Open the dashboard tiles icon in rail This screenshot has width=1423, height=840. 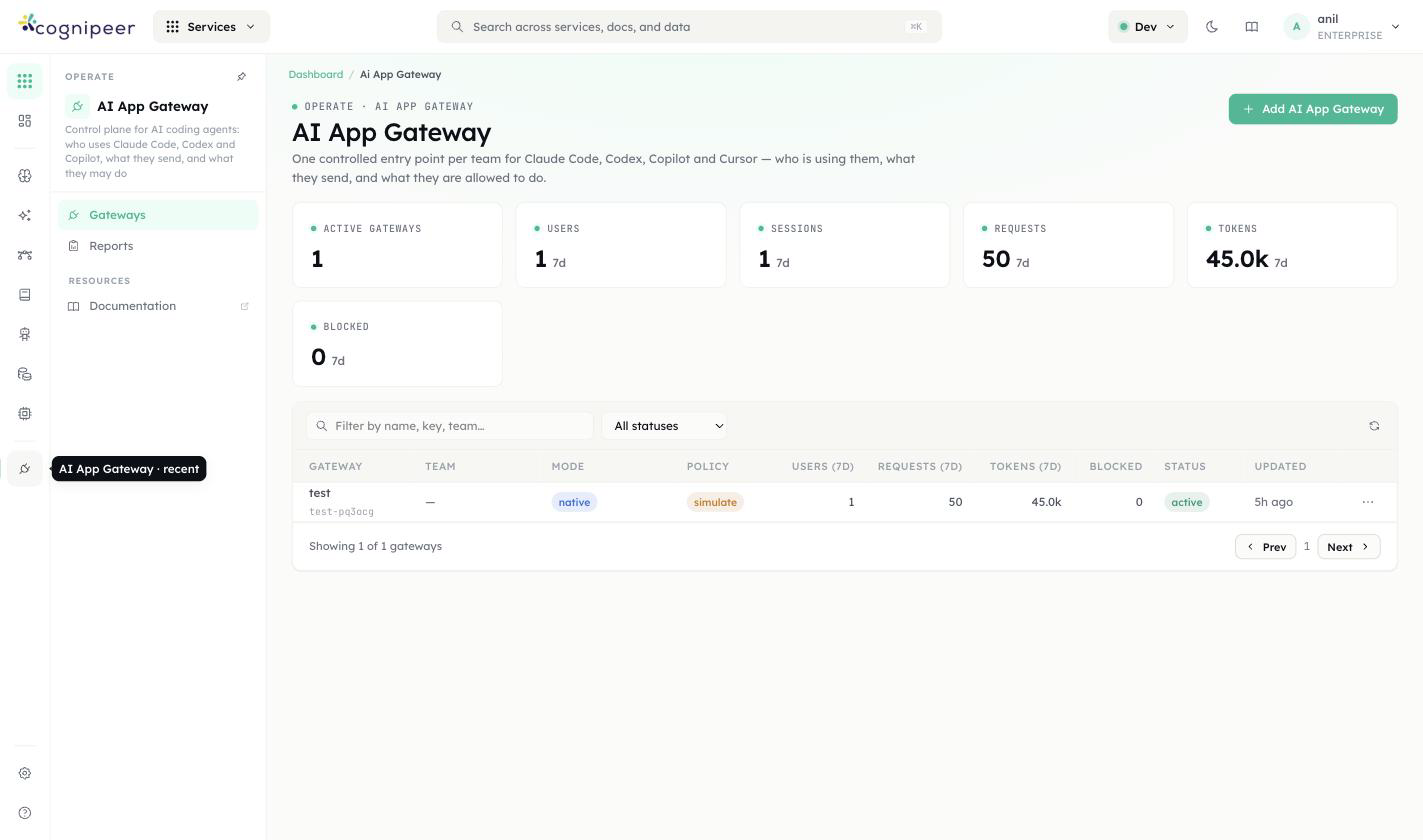[x=25, y=121]
